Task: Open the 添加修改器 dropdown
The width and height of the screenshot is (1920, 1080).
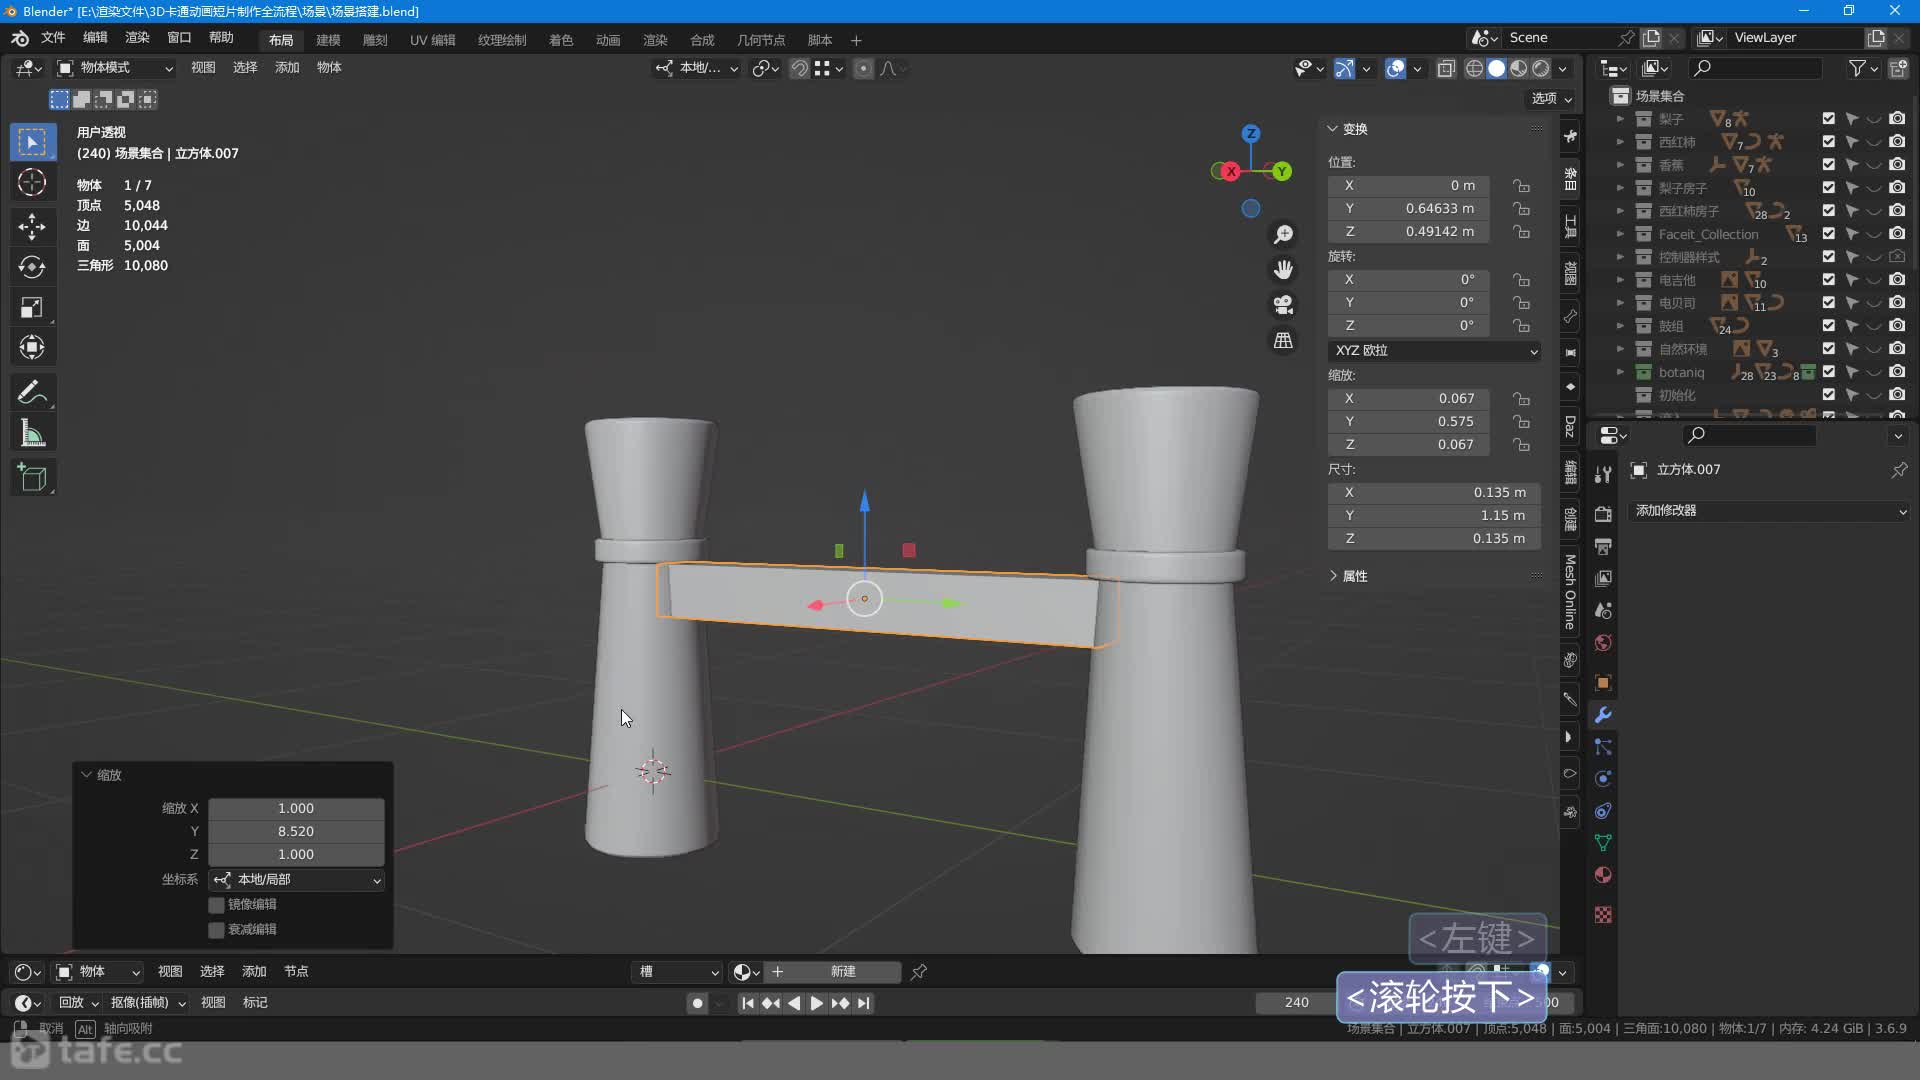Action: point(1768,511)
